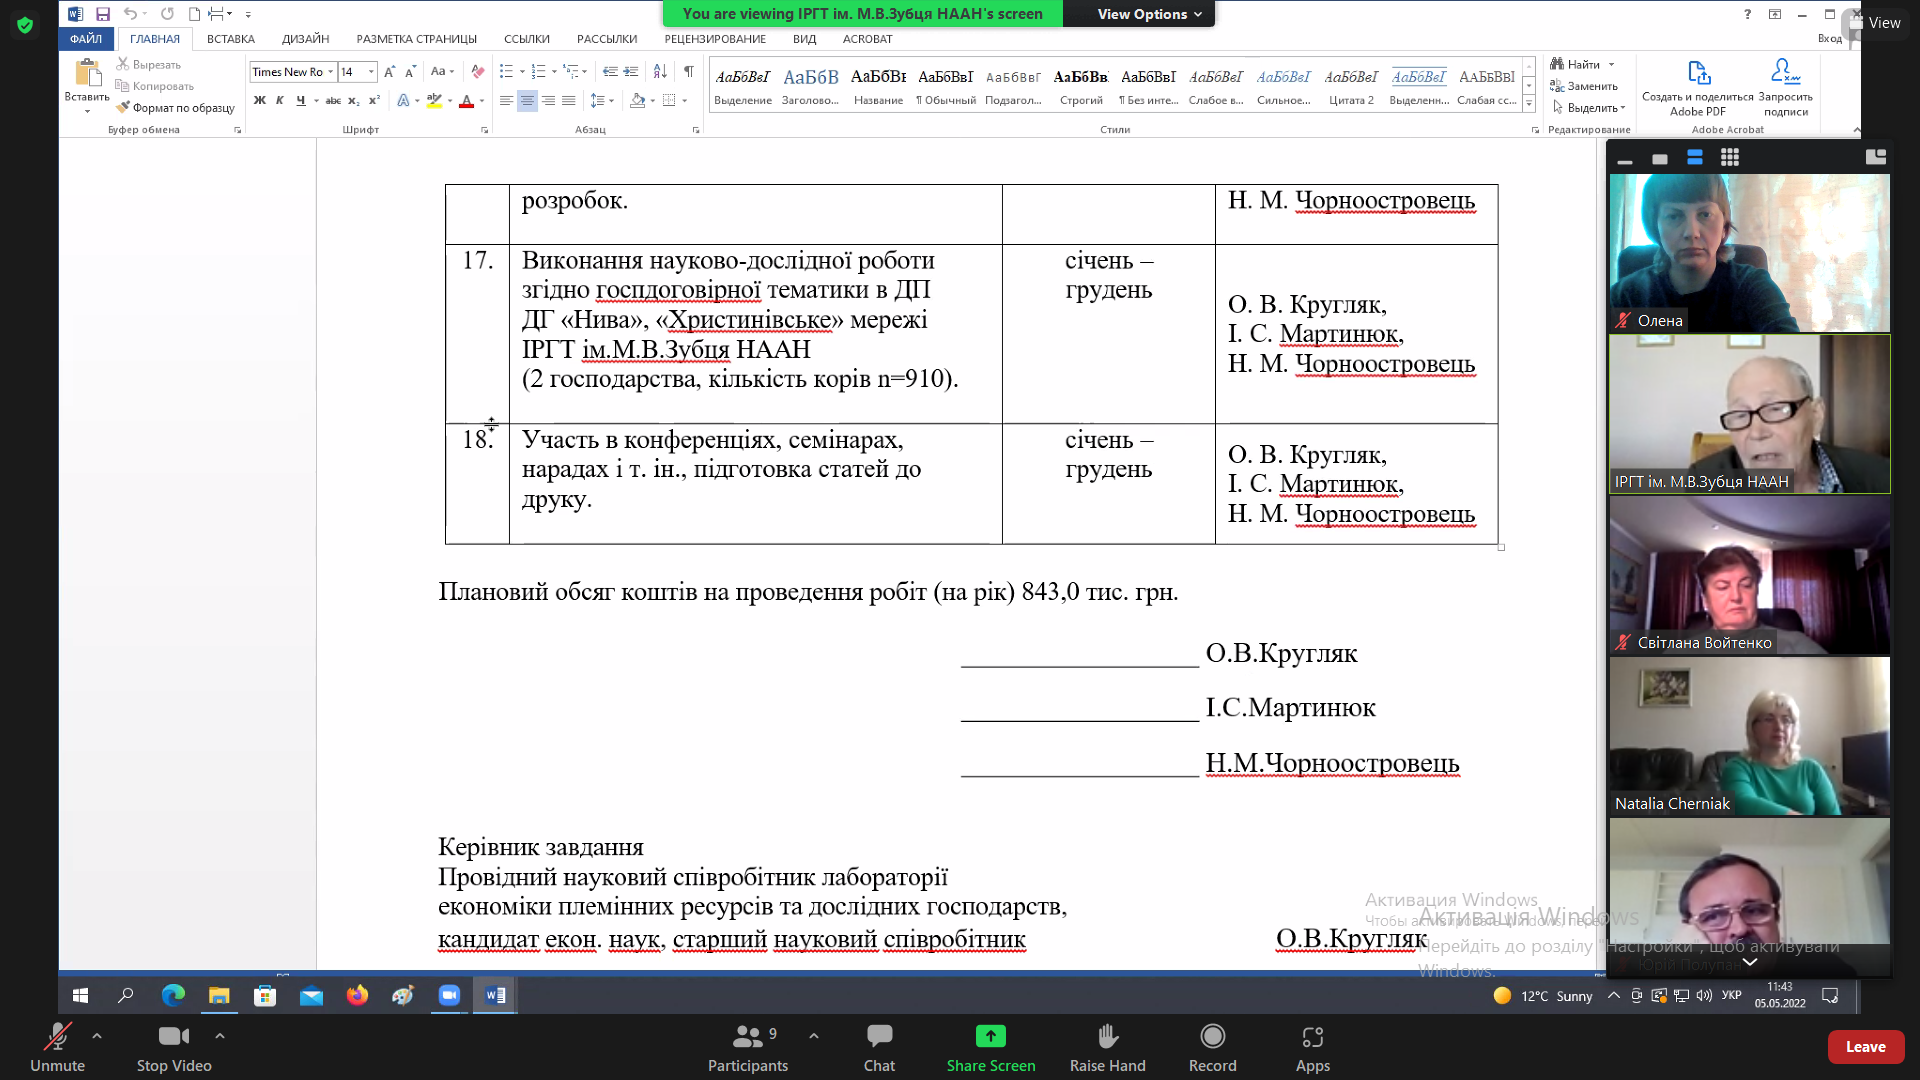This screenshot has height=1080, width=1920.
Task: Apply the Заголово... heading style
Action: pos(810,86)
